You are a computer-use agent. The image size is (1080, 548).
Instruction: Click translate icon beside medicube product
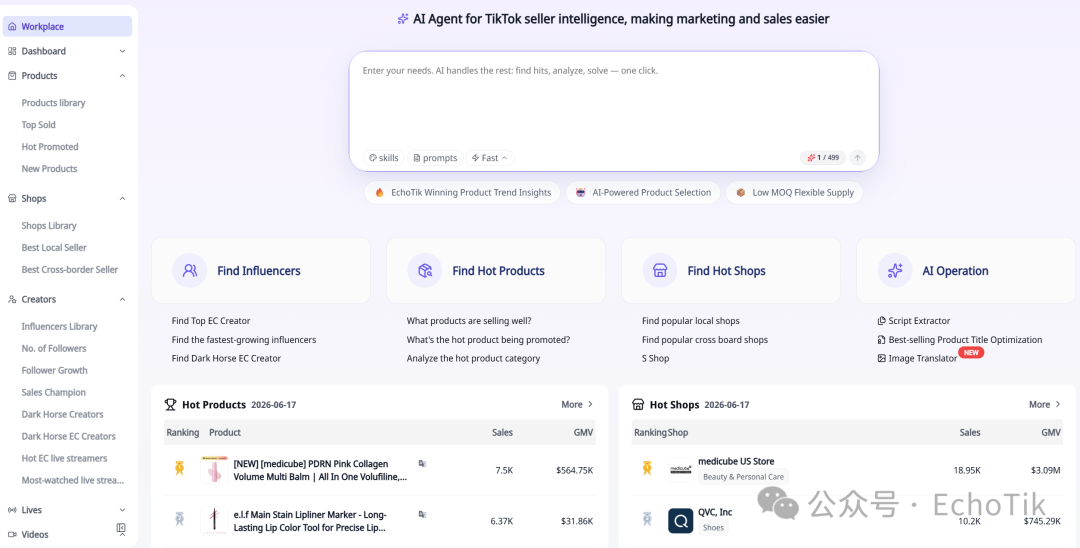click(x=422, y=464)
